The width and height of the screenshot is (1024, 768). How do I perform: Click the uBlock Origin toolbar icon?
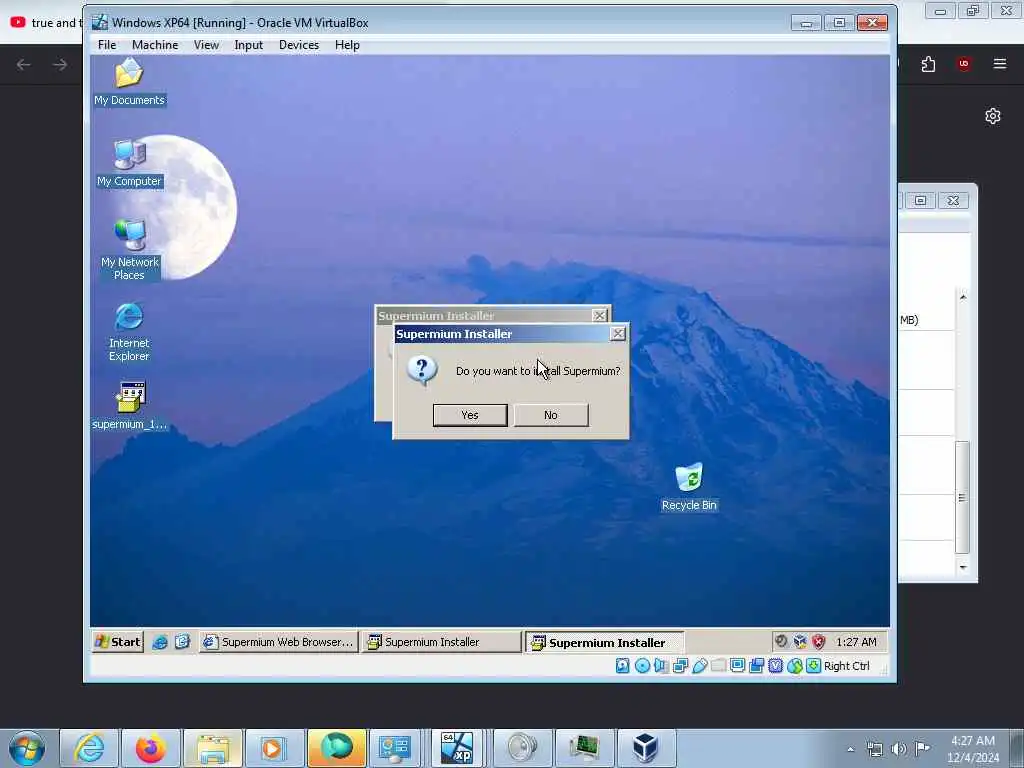(x=964, y=63)
